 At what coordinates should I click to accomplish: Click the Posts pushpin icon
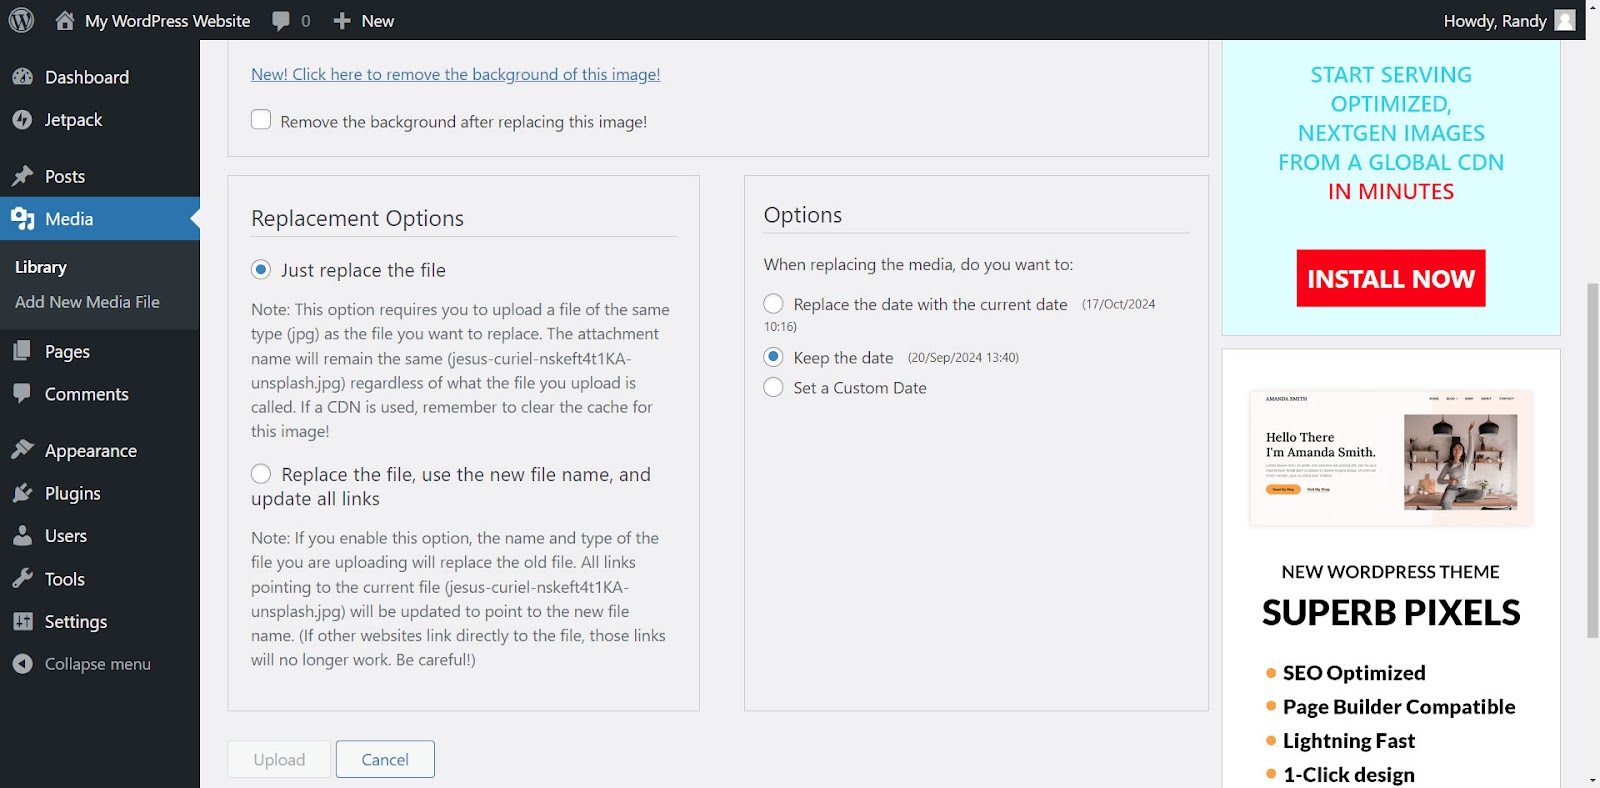pos(23,176)
